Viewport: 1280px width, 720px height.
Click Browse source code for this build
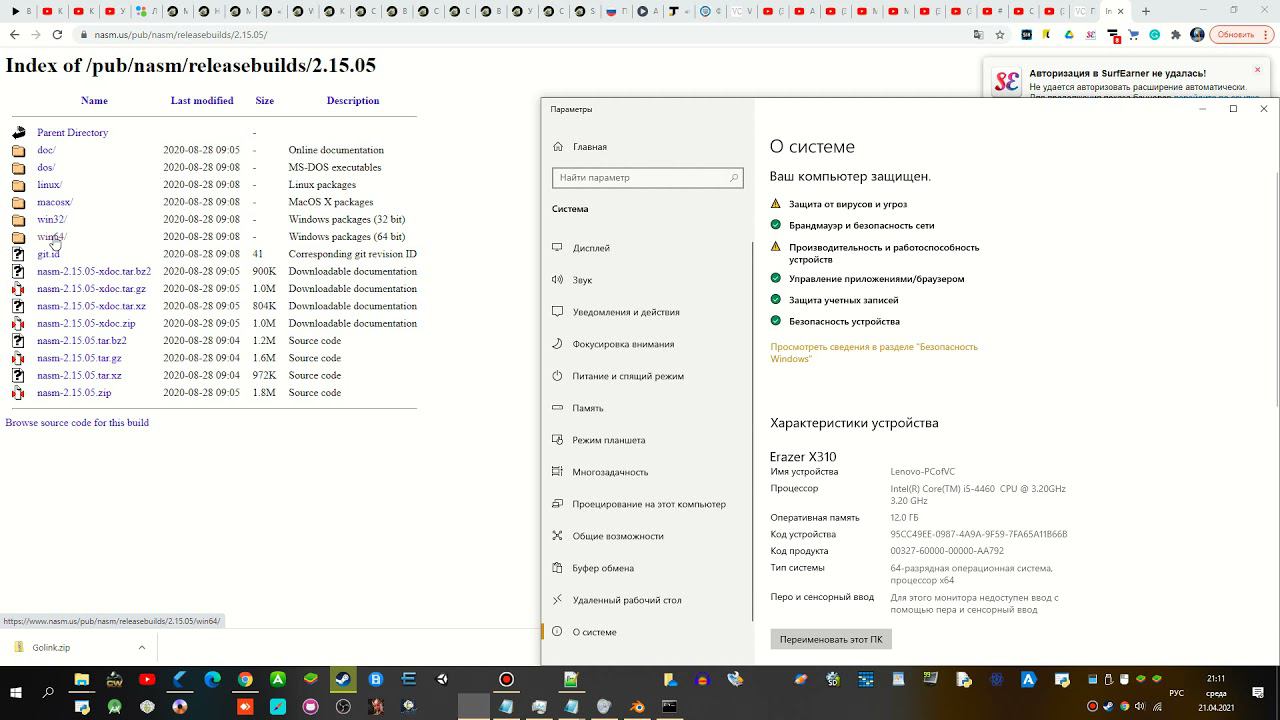coord(77,423)
